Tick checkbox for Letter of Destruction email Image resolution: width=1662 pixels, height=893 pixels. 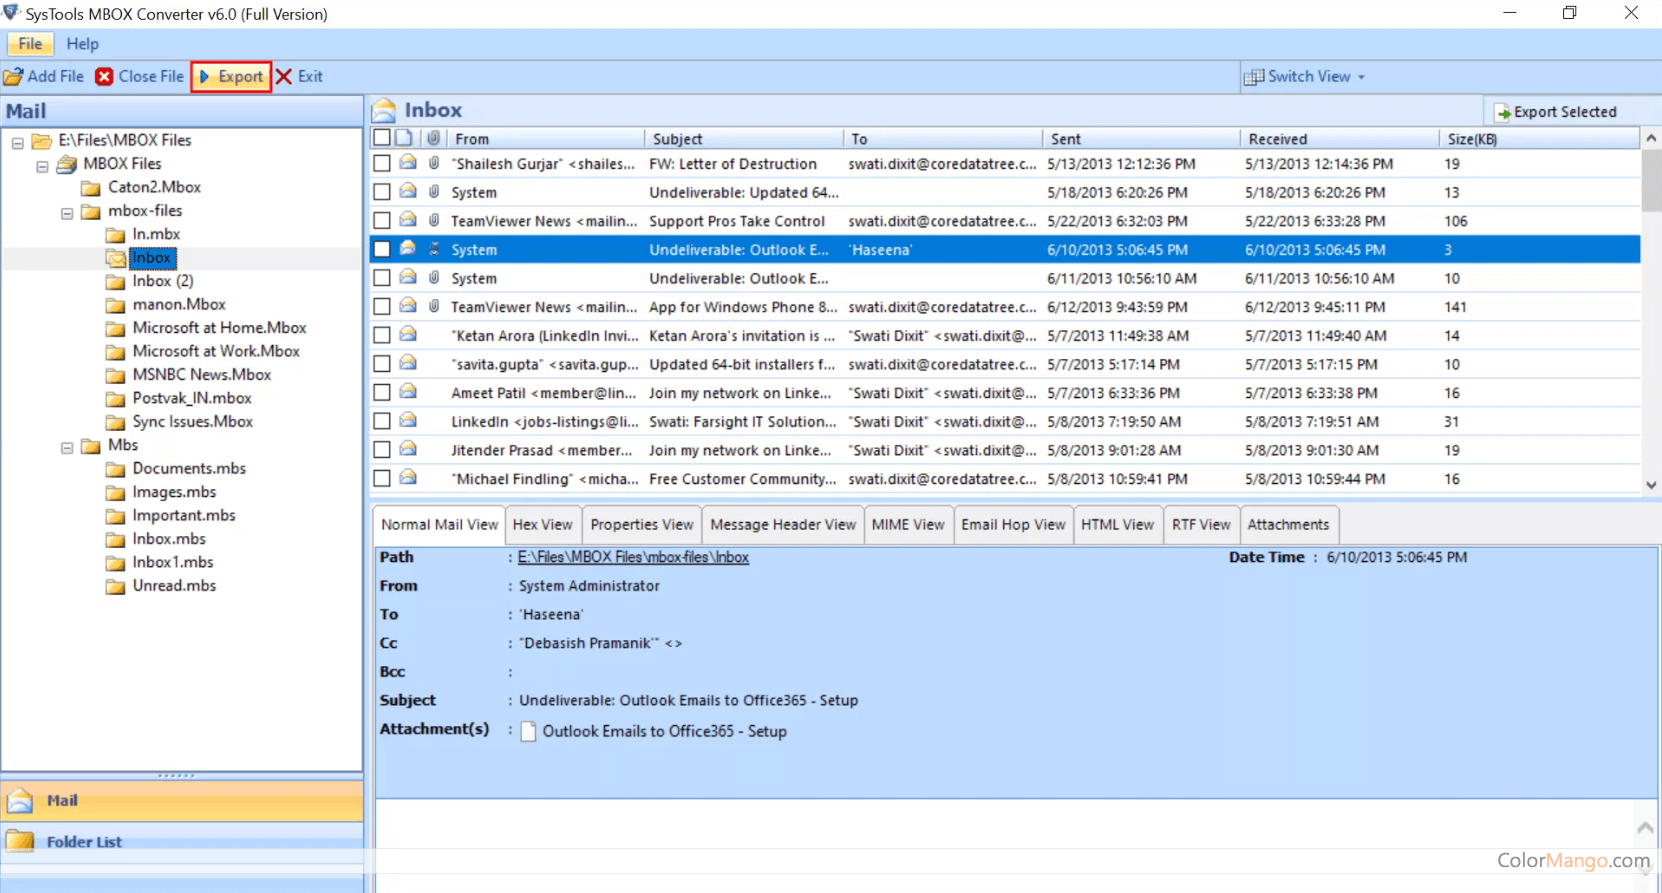click(x=382, y=164)
